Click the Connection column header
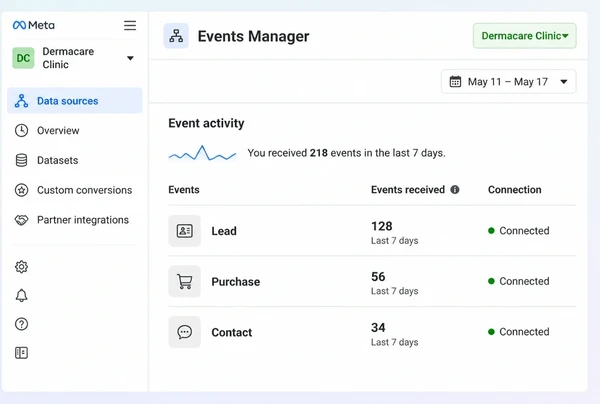The width and height of the screenshot is (600, 404). tap(514, 190)
